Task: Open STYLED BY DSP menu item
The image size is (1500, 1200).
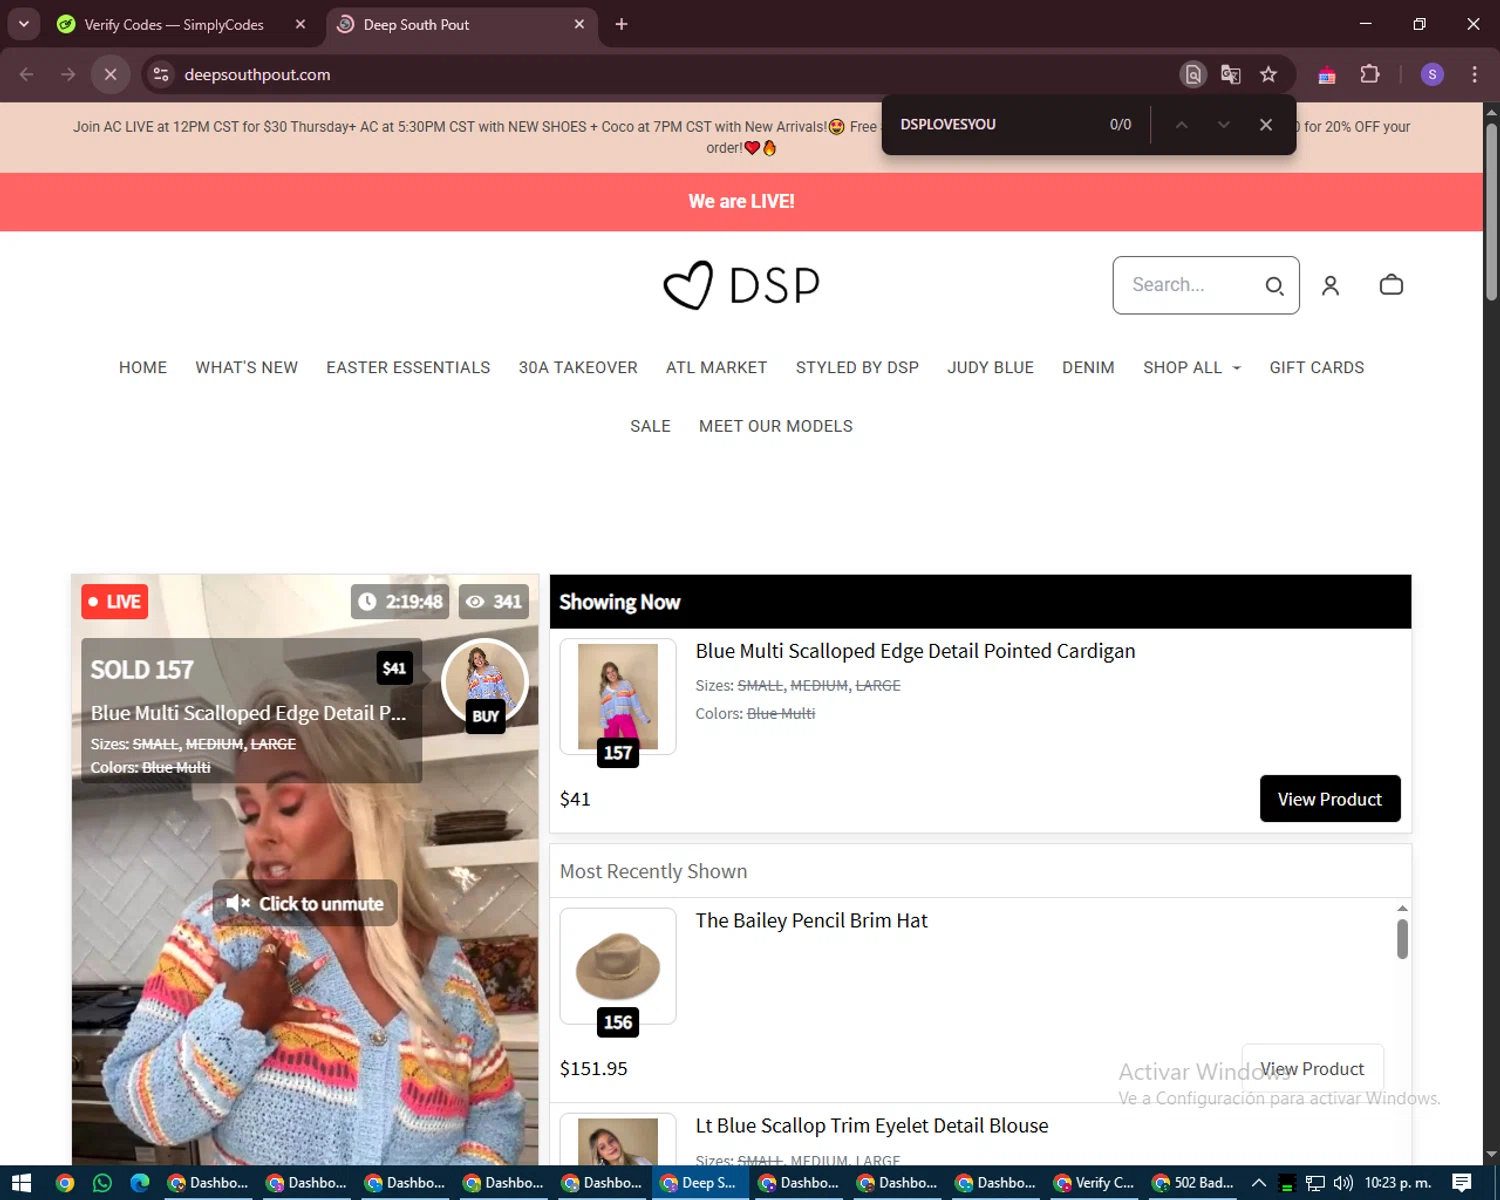Action: [857, 368]
